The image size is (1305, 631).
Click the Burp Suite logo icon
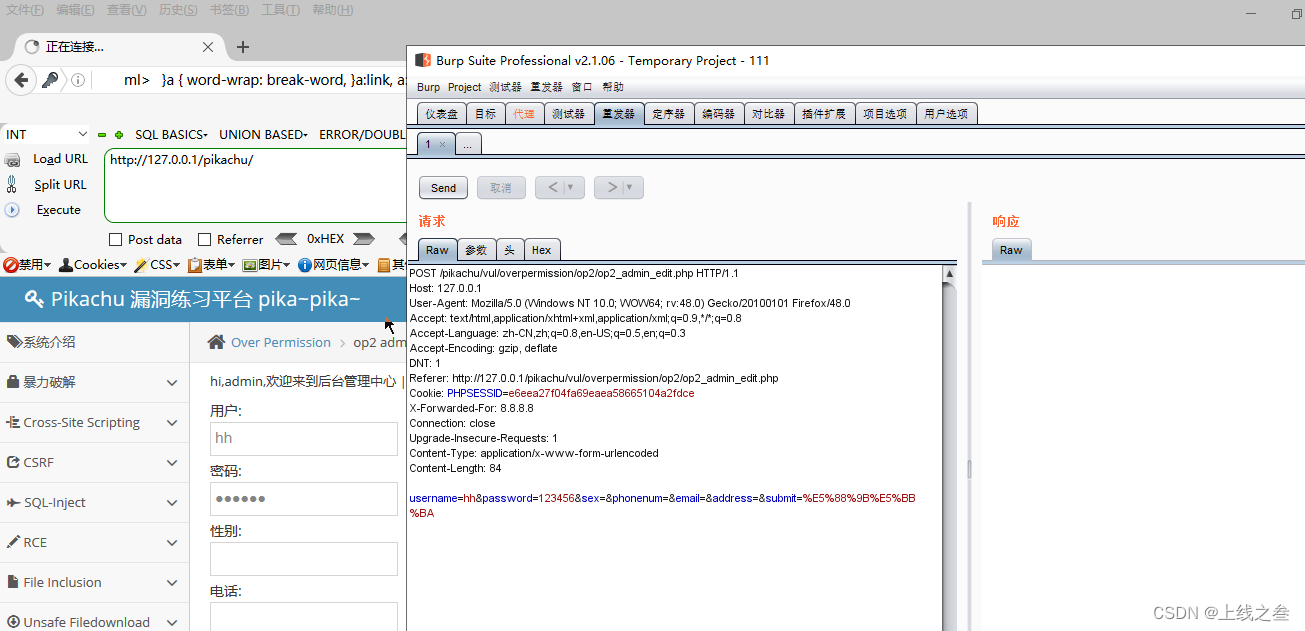423,60
